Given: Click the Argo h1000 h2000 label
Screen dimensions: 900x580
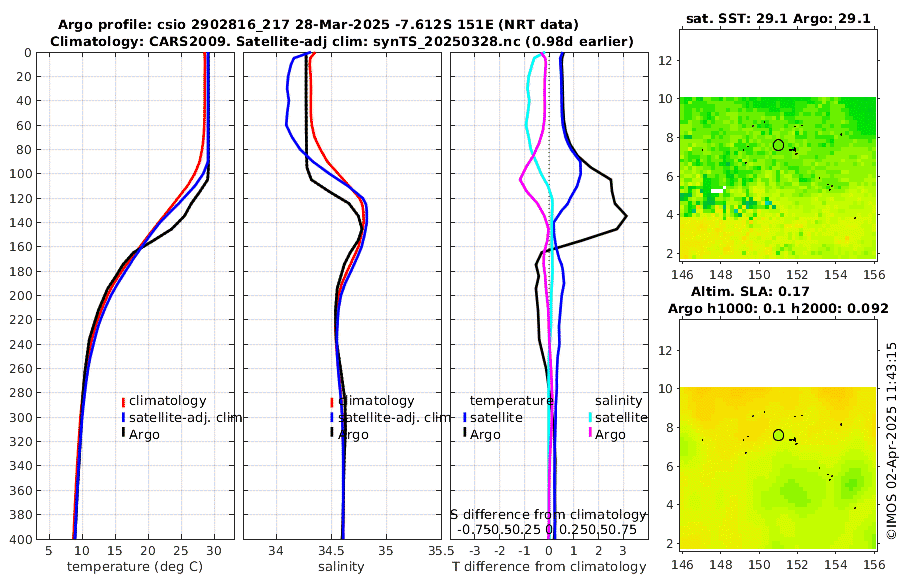Looking at the screenshot, I should (778, 309).
